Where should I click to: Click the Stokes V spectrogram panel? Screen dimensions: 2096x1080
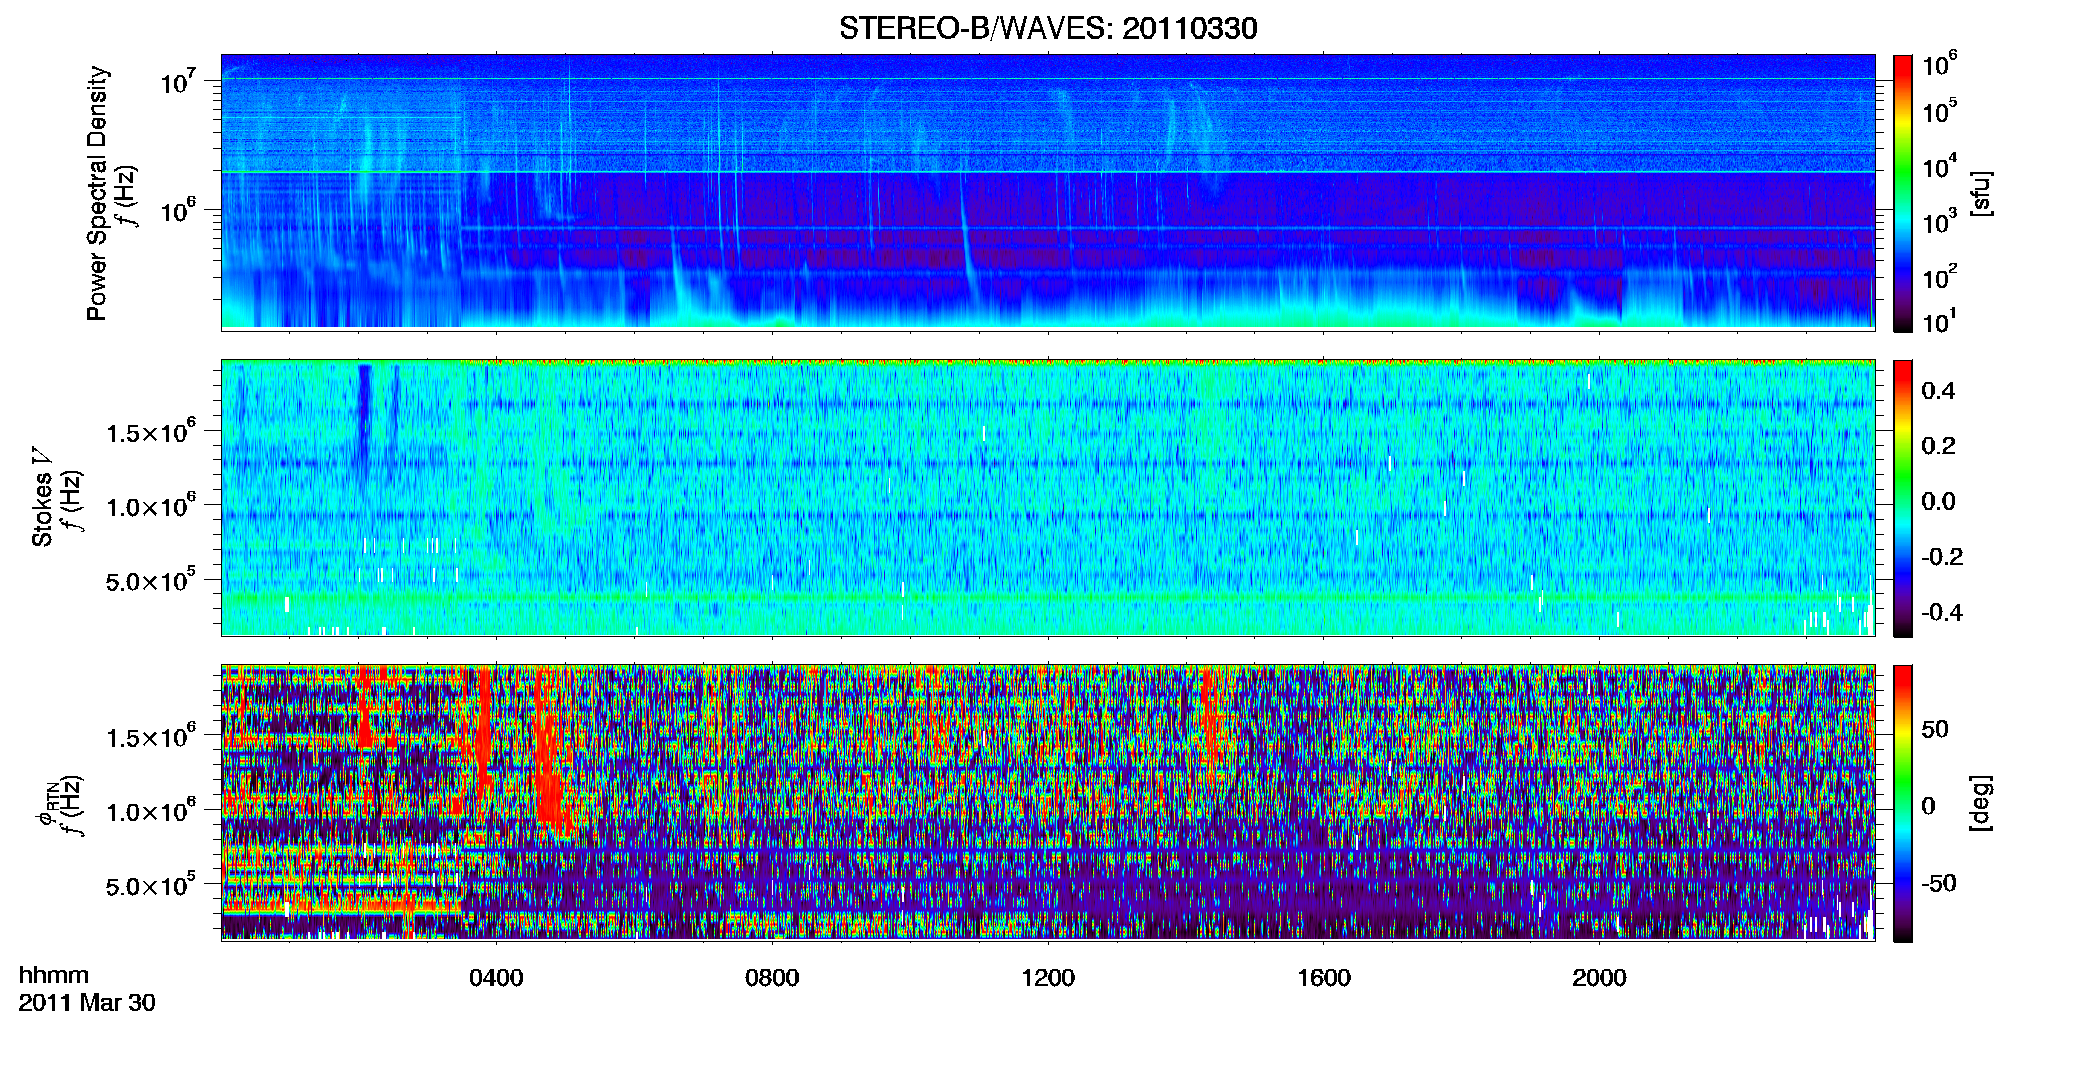1048,498
